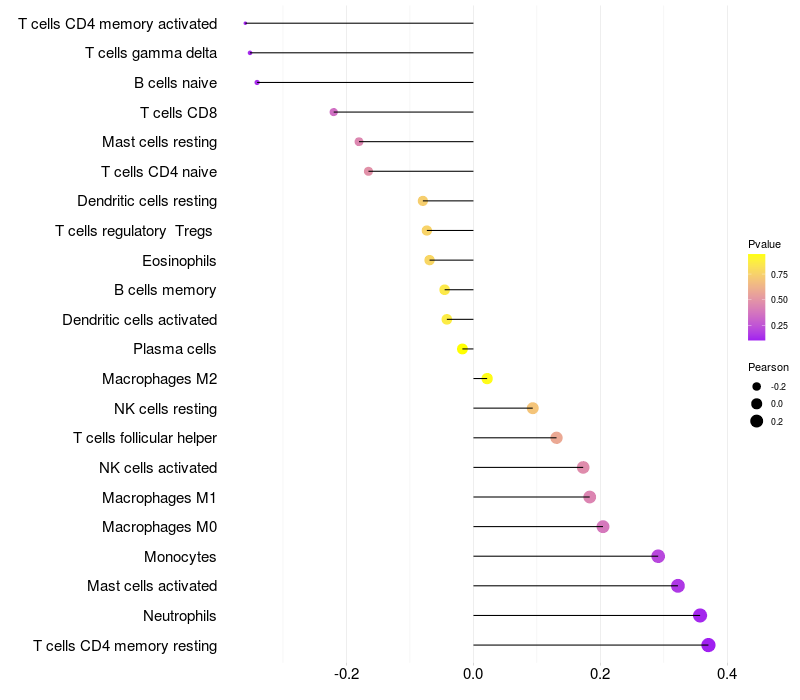
Task: Click the 0.0 Pearson legend dot
Action: coord(757,403)
